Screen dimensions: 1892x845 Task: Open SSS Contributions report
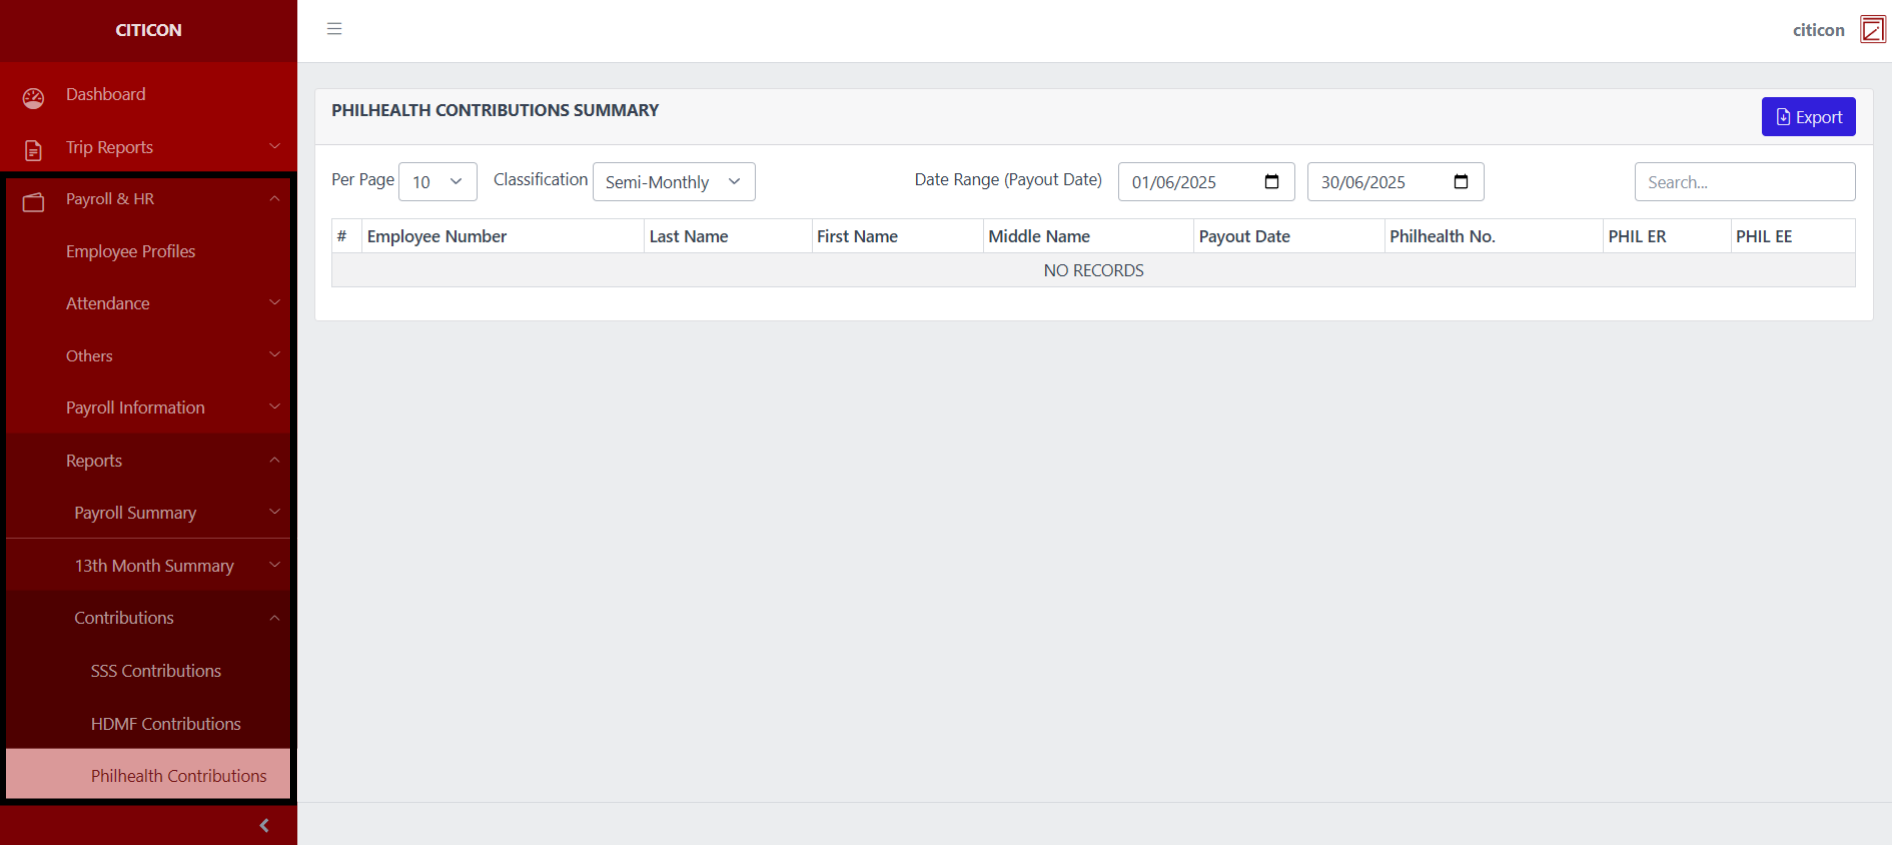156,671
